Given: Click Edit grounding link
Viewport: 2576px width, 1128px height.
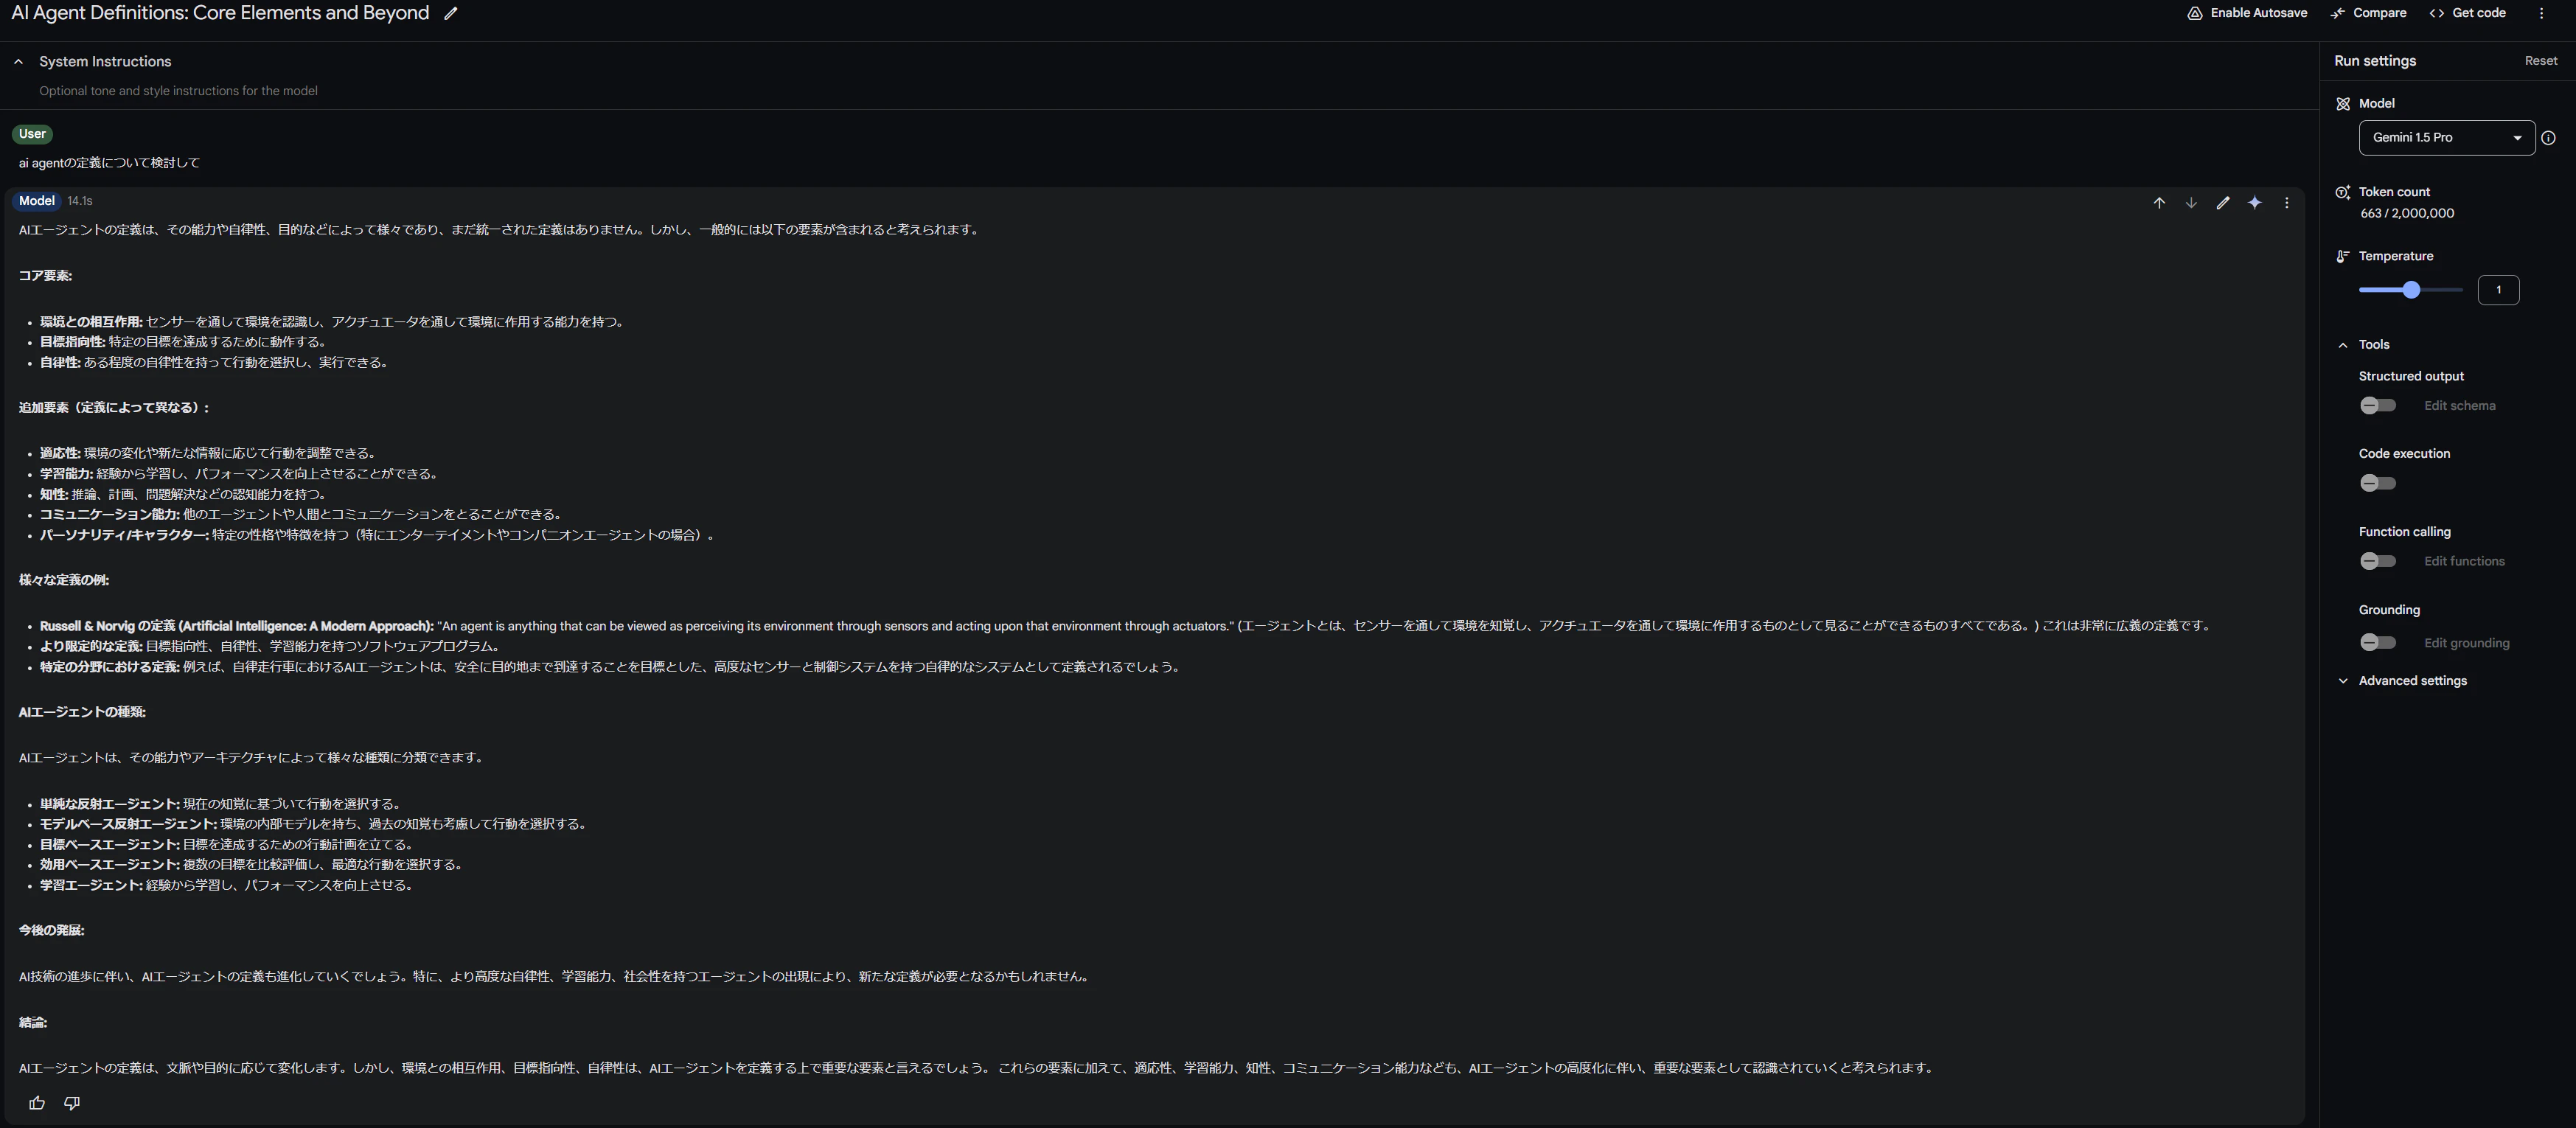Looking at the screenshot, I should pyautogui.click(x=2466, y=643).
